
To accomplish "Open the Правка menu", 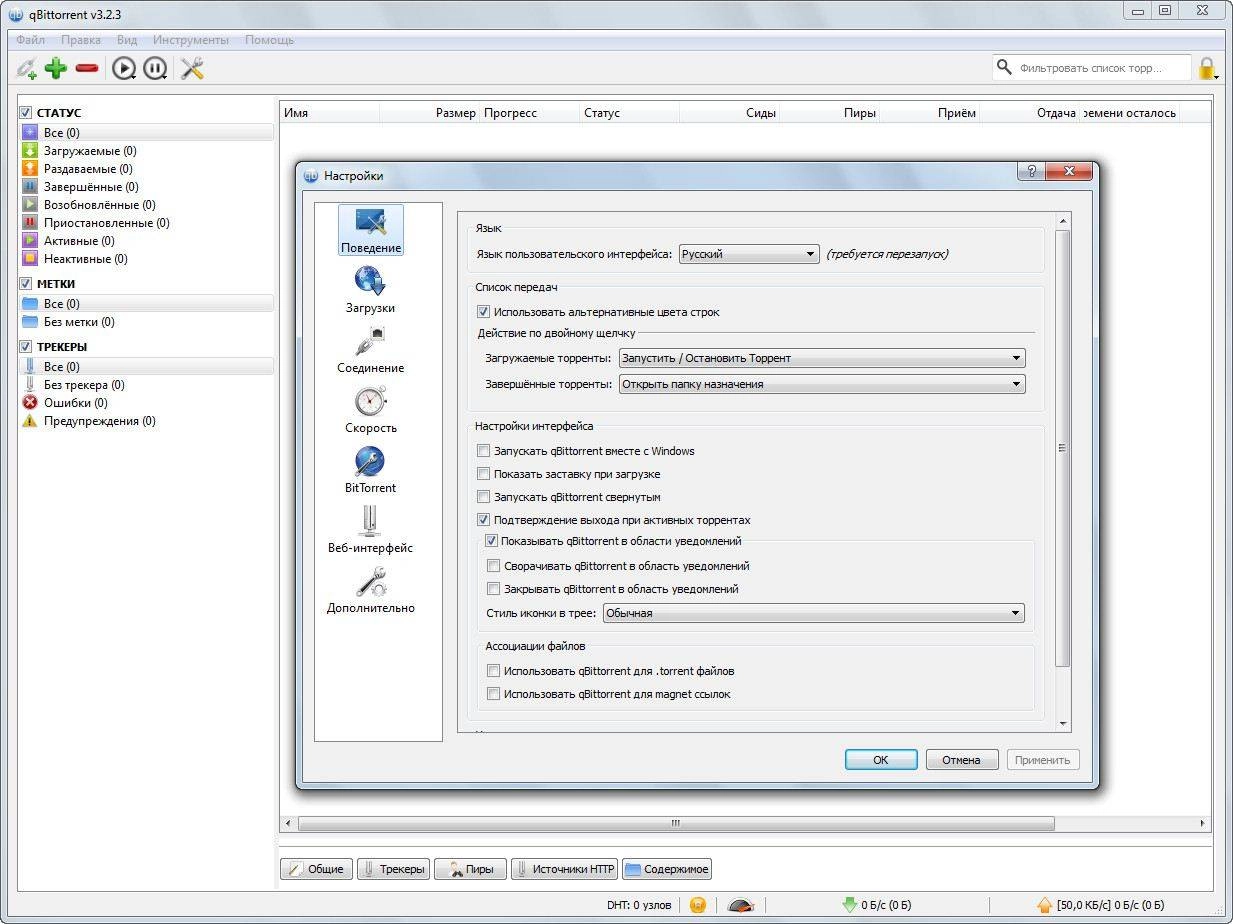I will (81, 40).
